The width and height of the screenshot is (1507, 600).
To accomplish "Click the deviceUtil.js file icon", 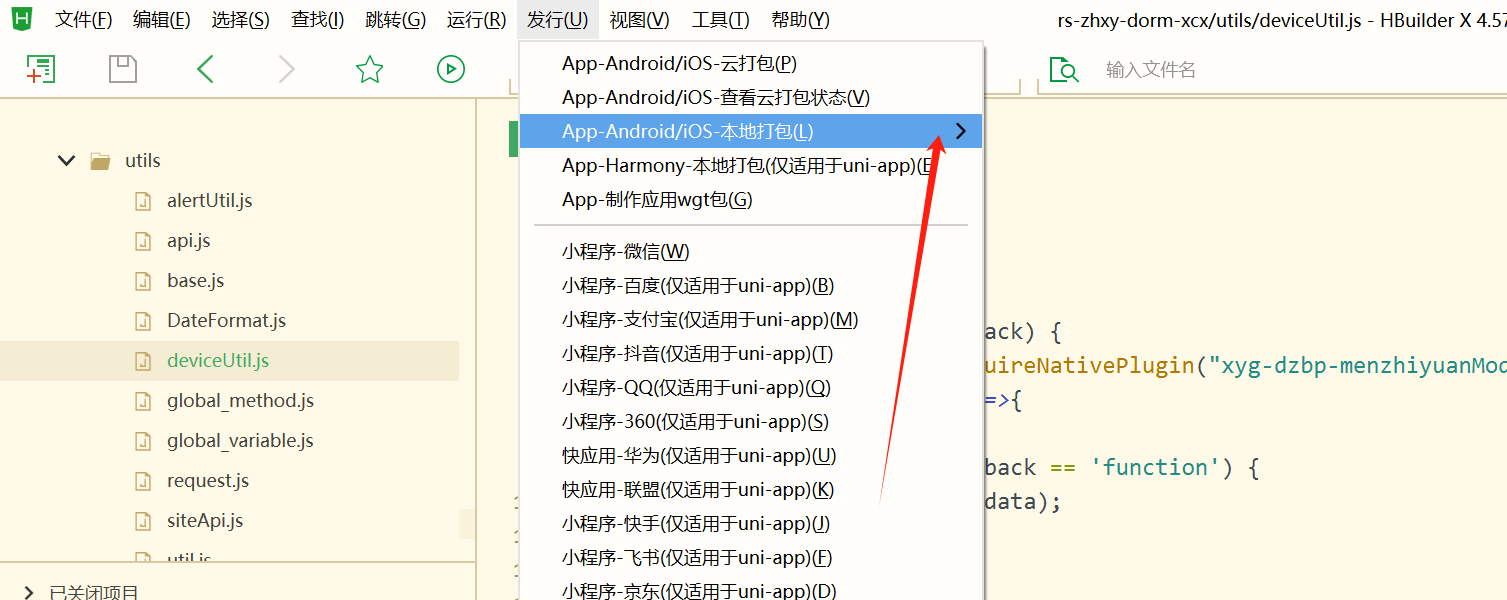I will 143,361.
